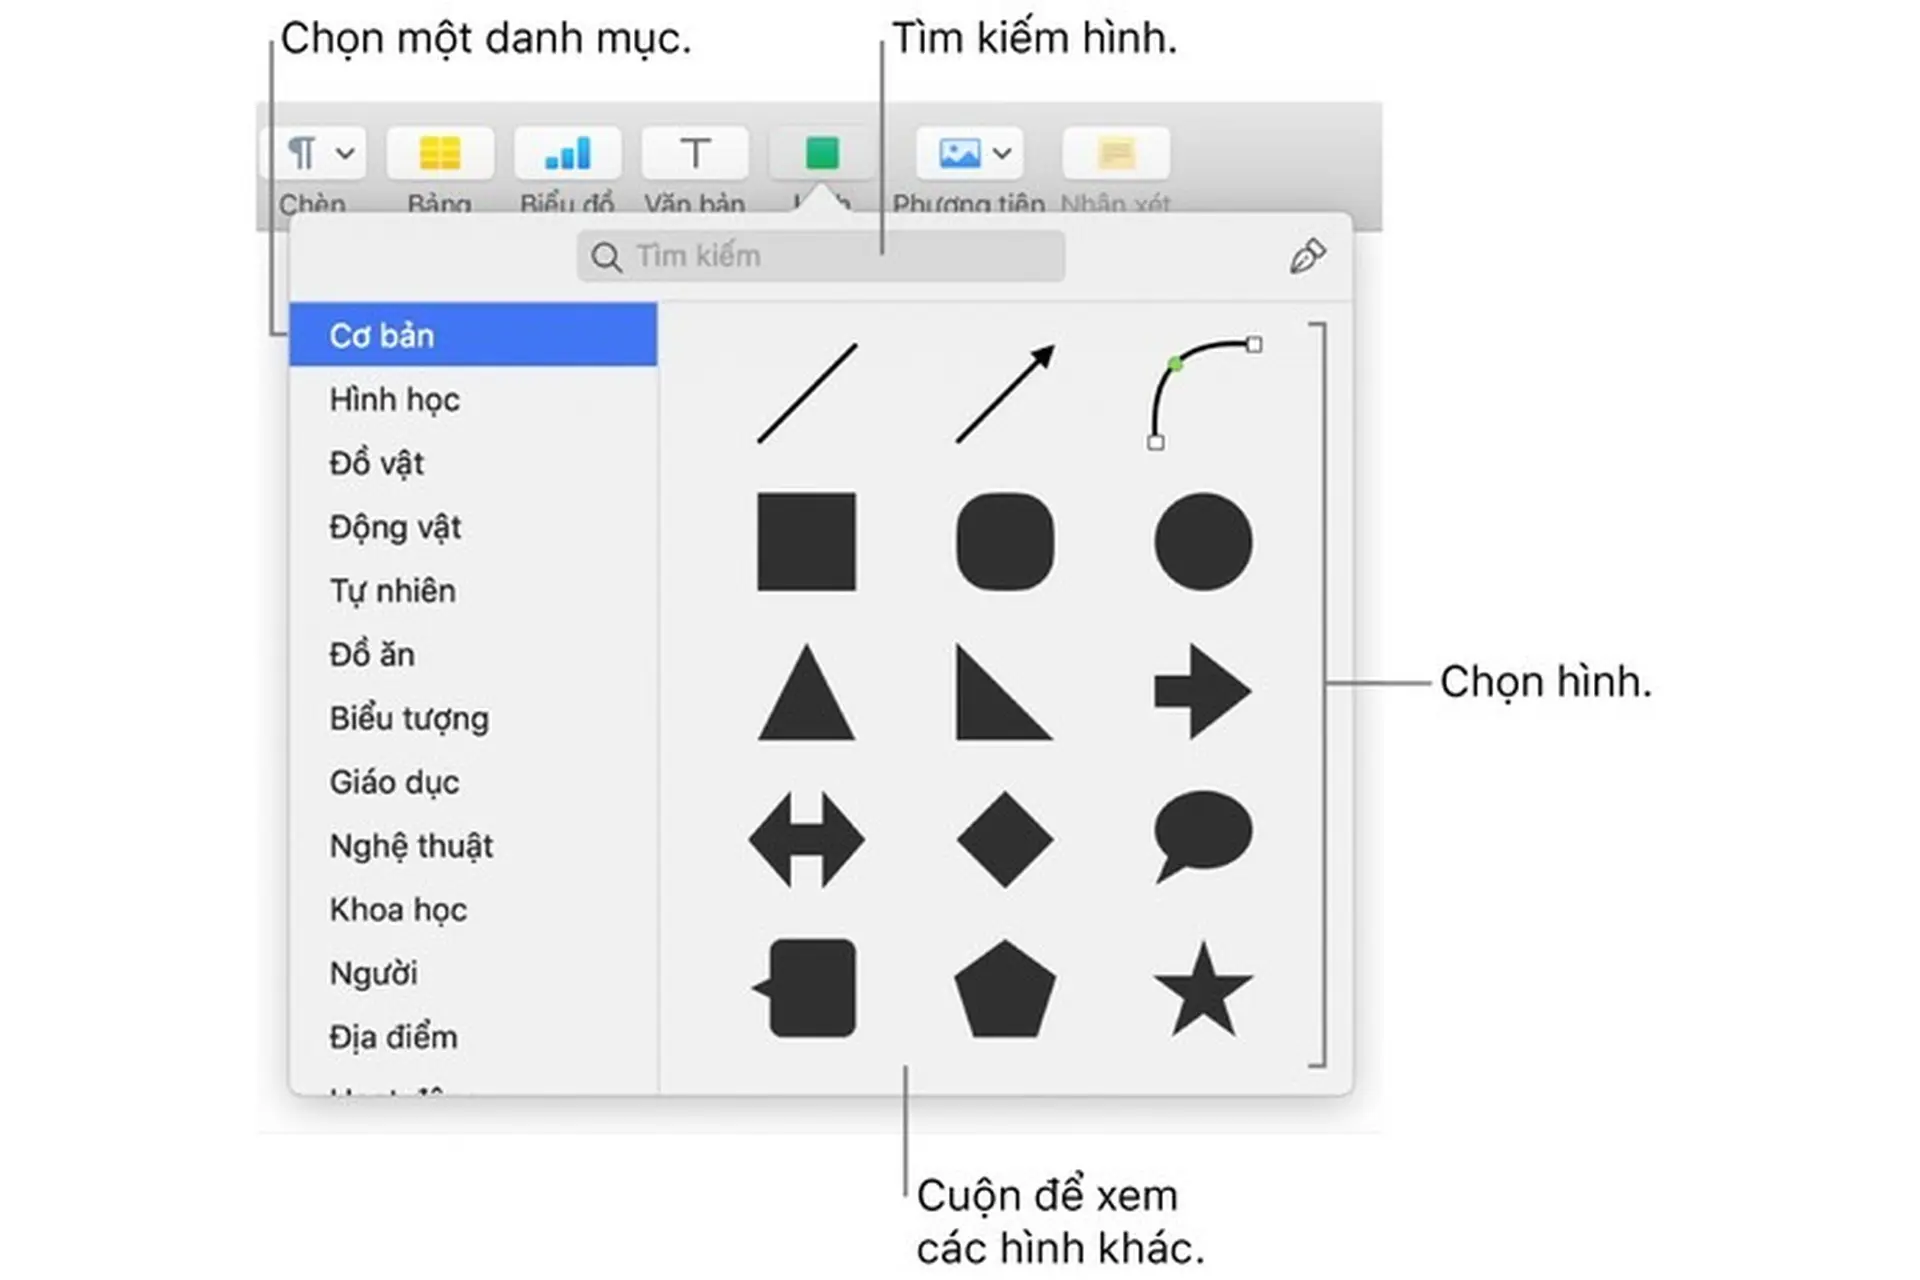This screenshot has width=1920, height=1280.
Task: Insert the square shape
Action: 807,541
